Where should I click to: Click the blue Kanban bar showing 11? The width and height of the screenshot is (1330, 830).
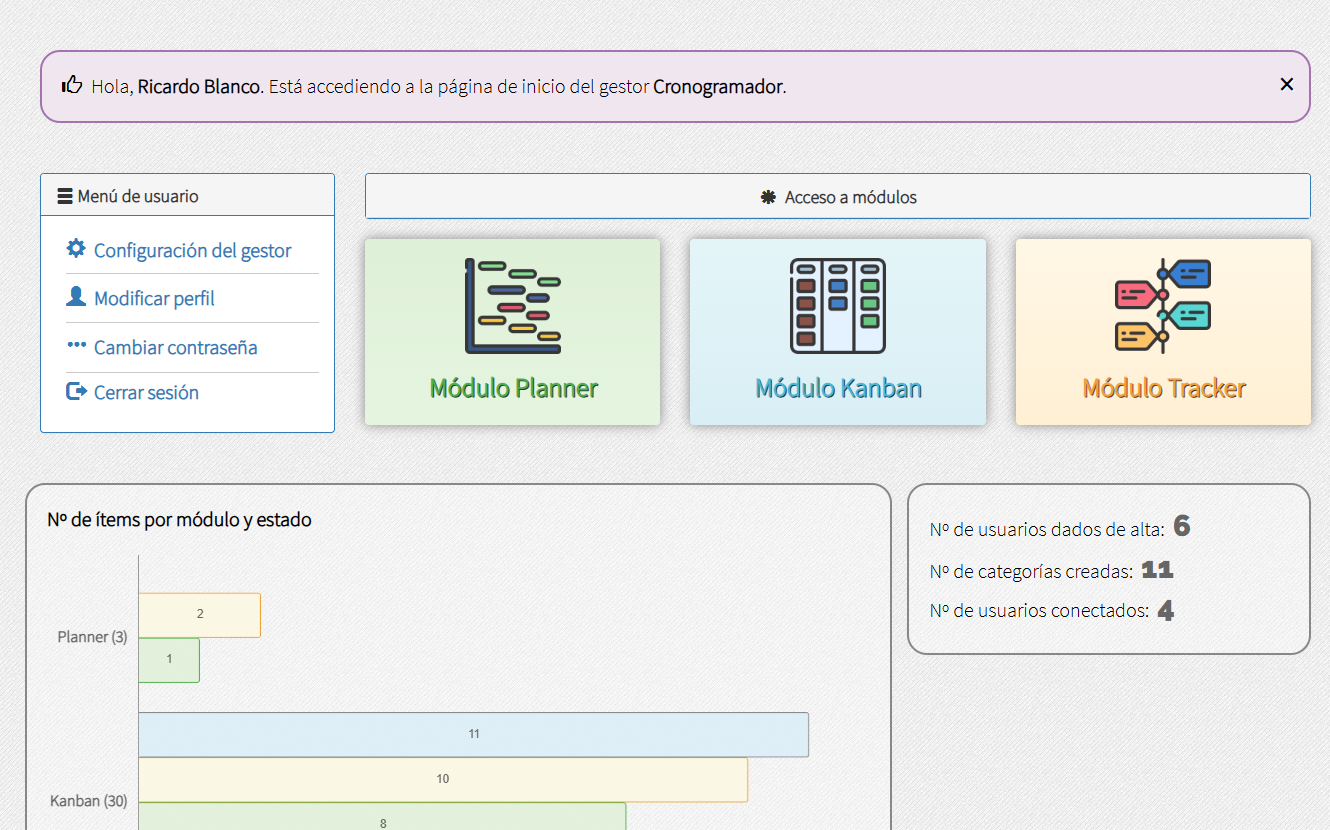tap(473, 734)
